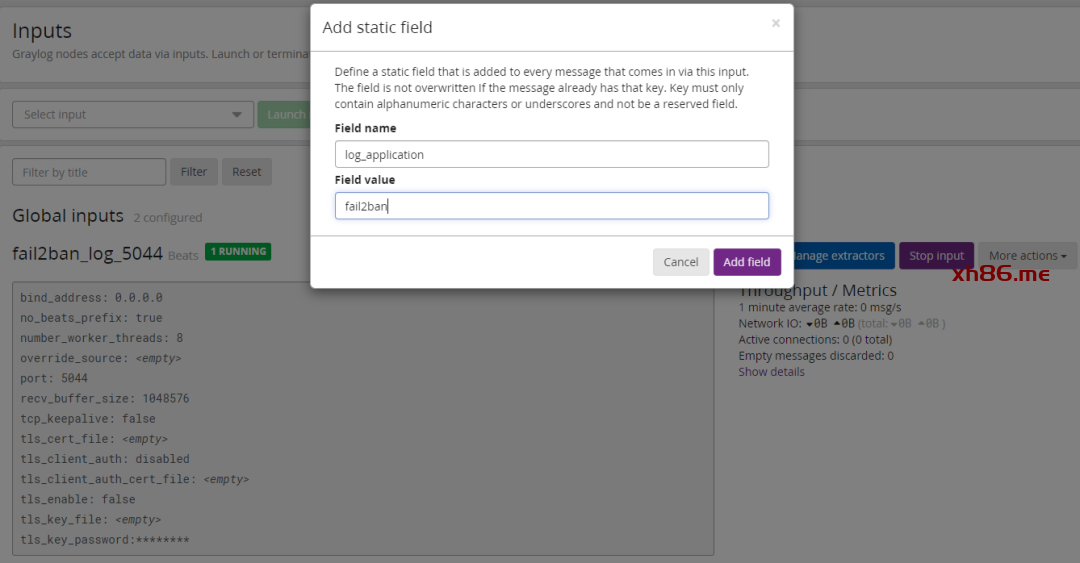This screenshot has width=1080, height=563.
Task: Click the 1 RUNNING status badge
Action: click(237, 252)
